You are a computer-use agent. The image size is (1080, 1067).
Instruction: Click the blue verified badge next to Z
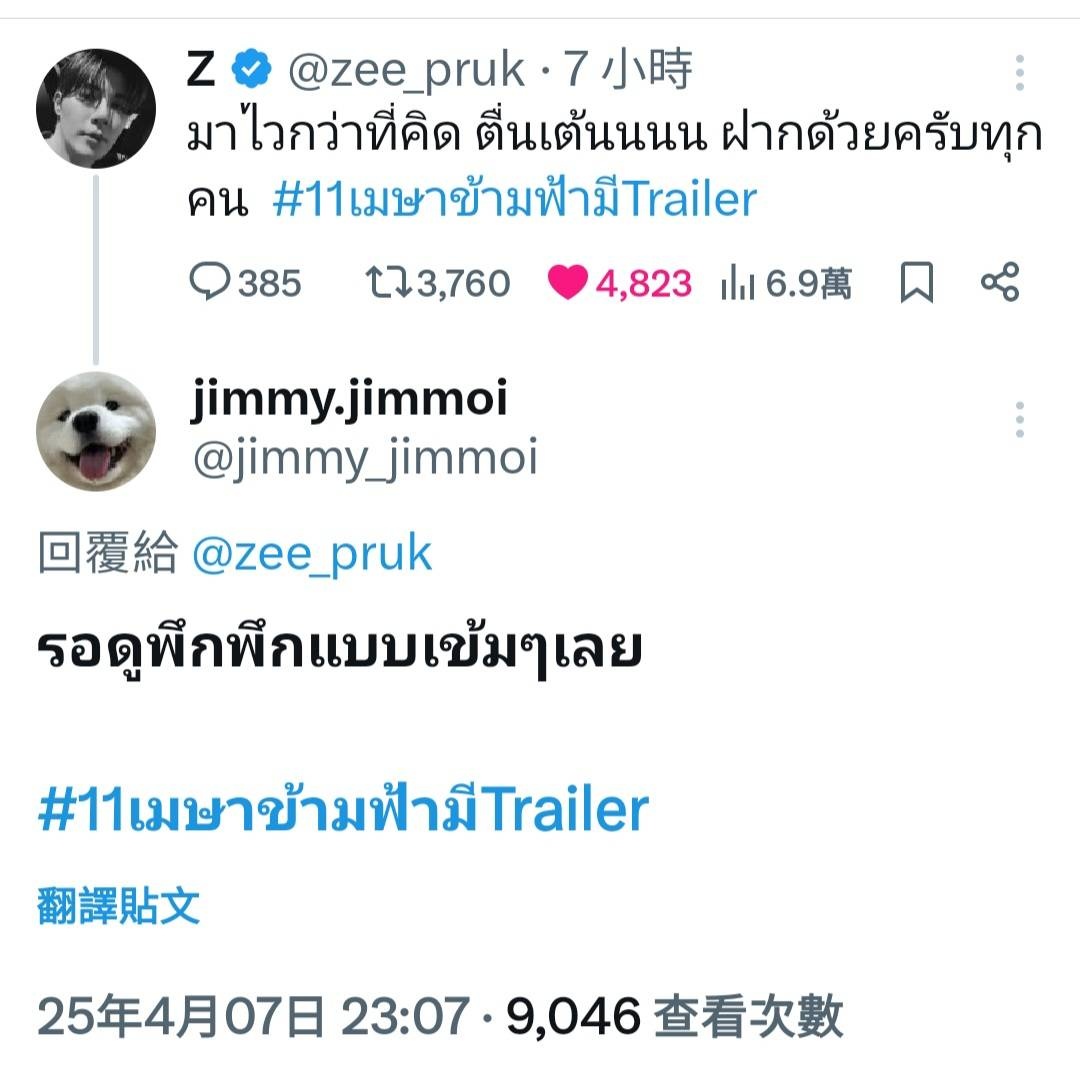pyautogui.click(x=251, y=69)
